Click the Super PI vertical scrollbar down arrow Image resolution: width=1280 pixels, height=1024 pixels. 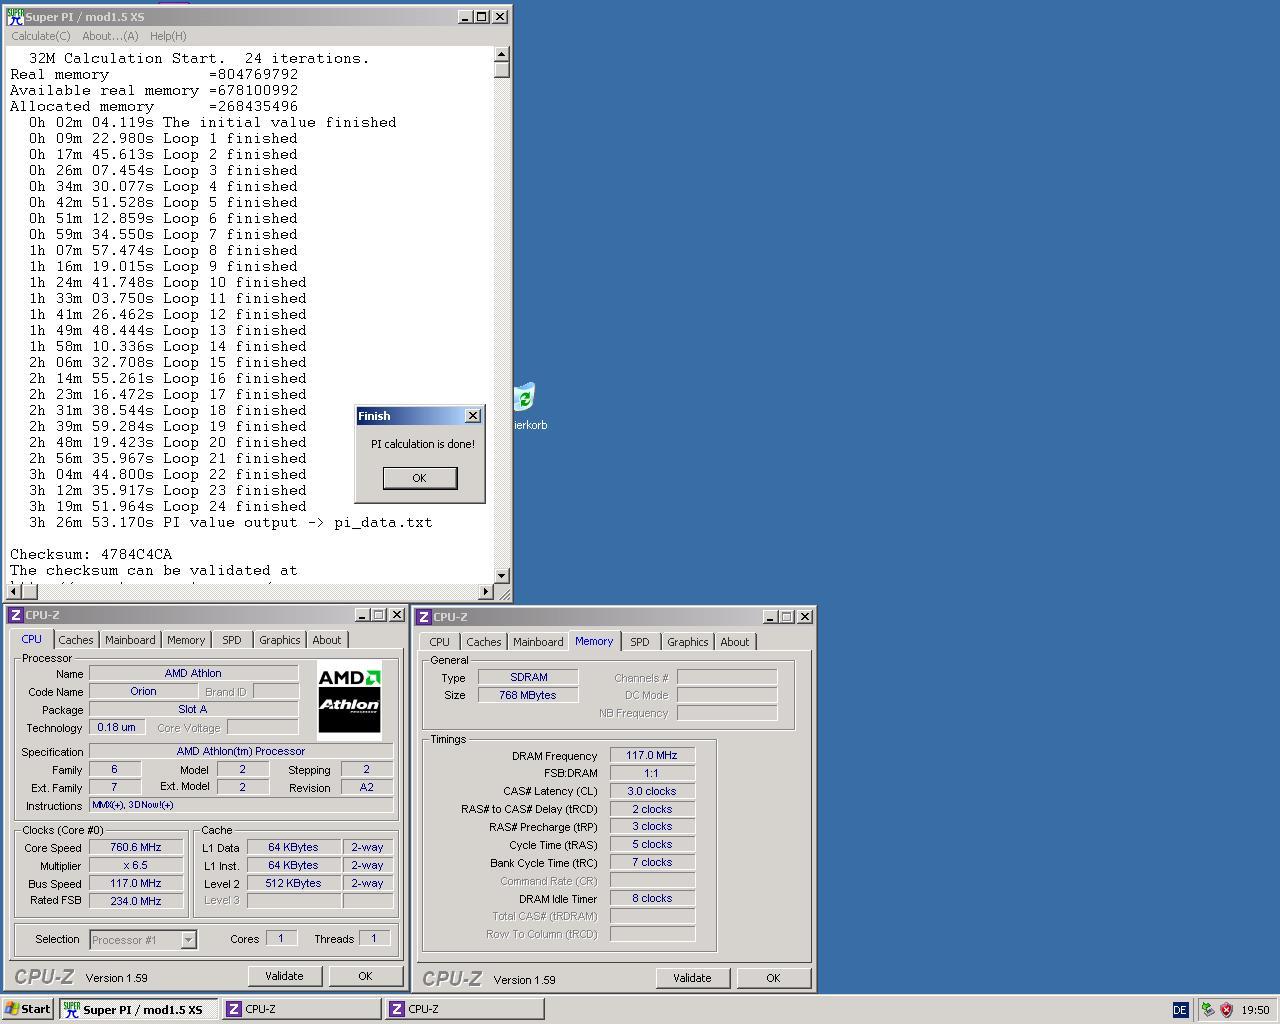coord(502,576)
